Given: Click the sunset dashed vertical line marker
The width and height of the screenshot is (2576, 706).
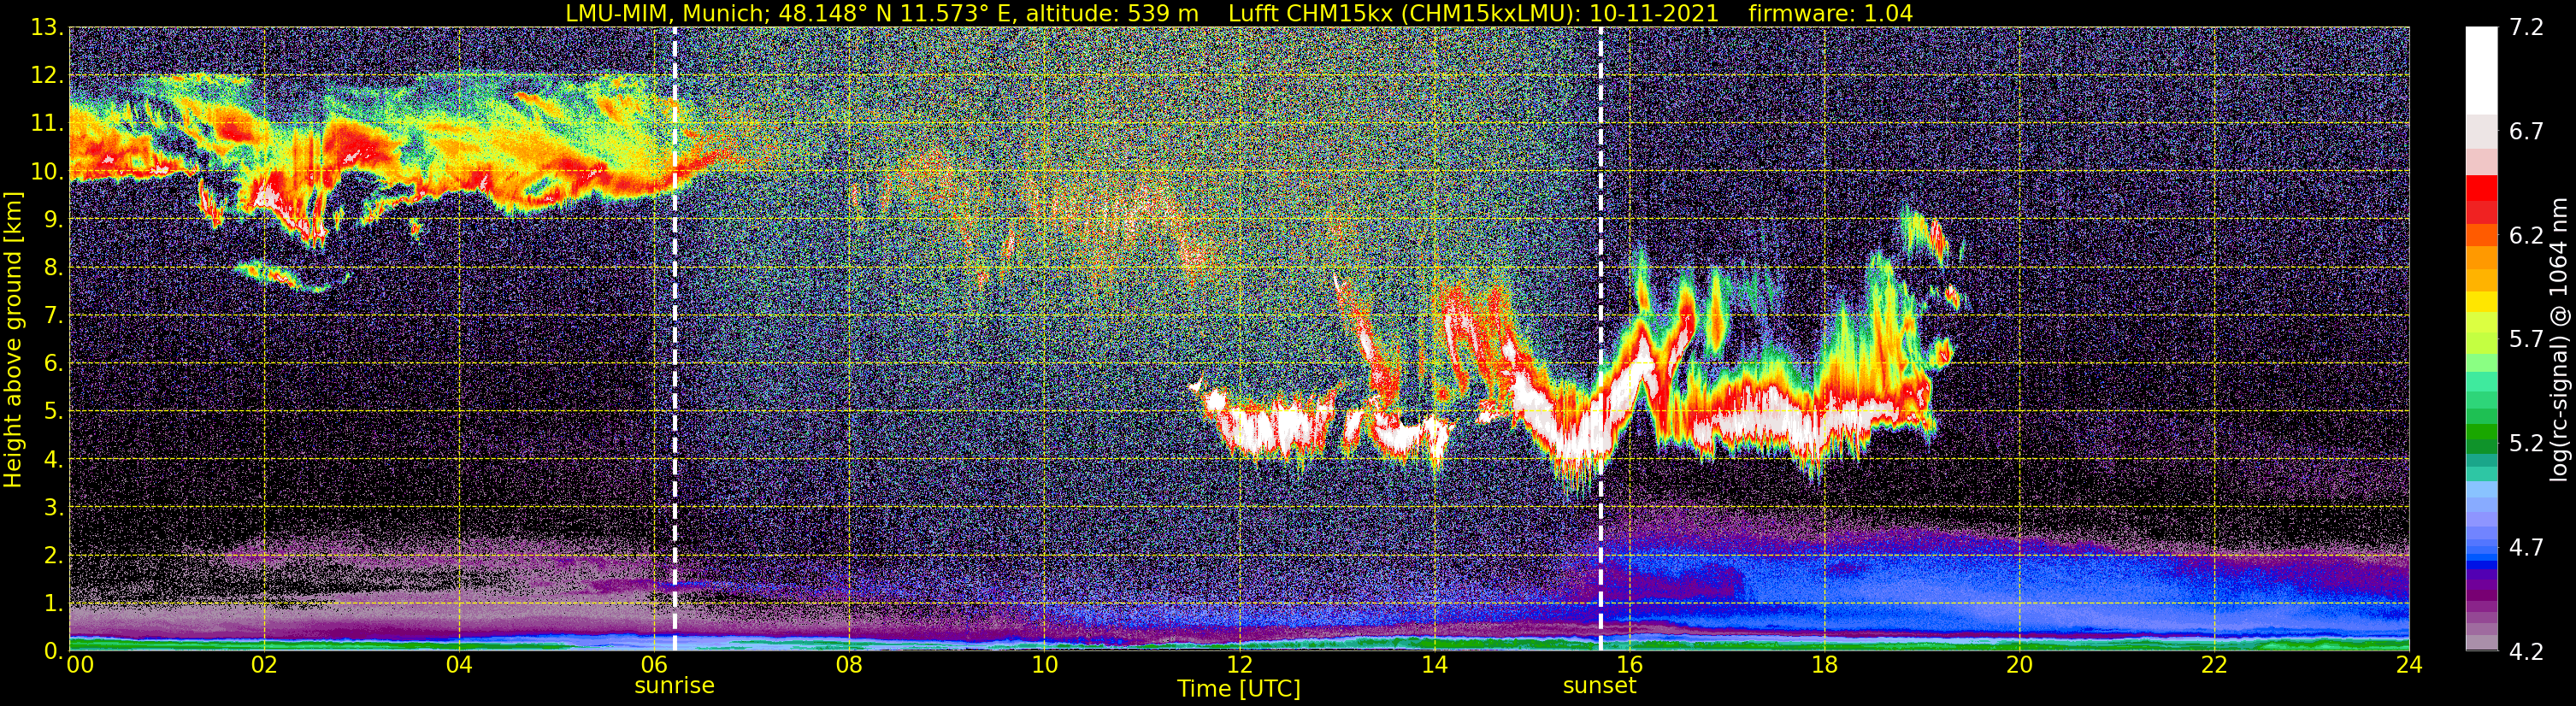Looking at the screenshot, I should 1600,339.
